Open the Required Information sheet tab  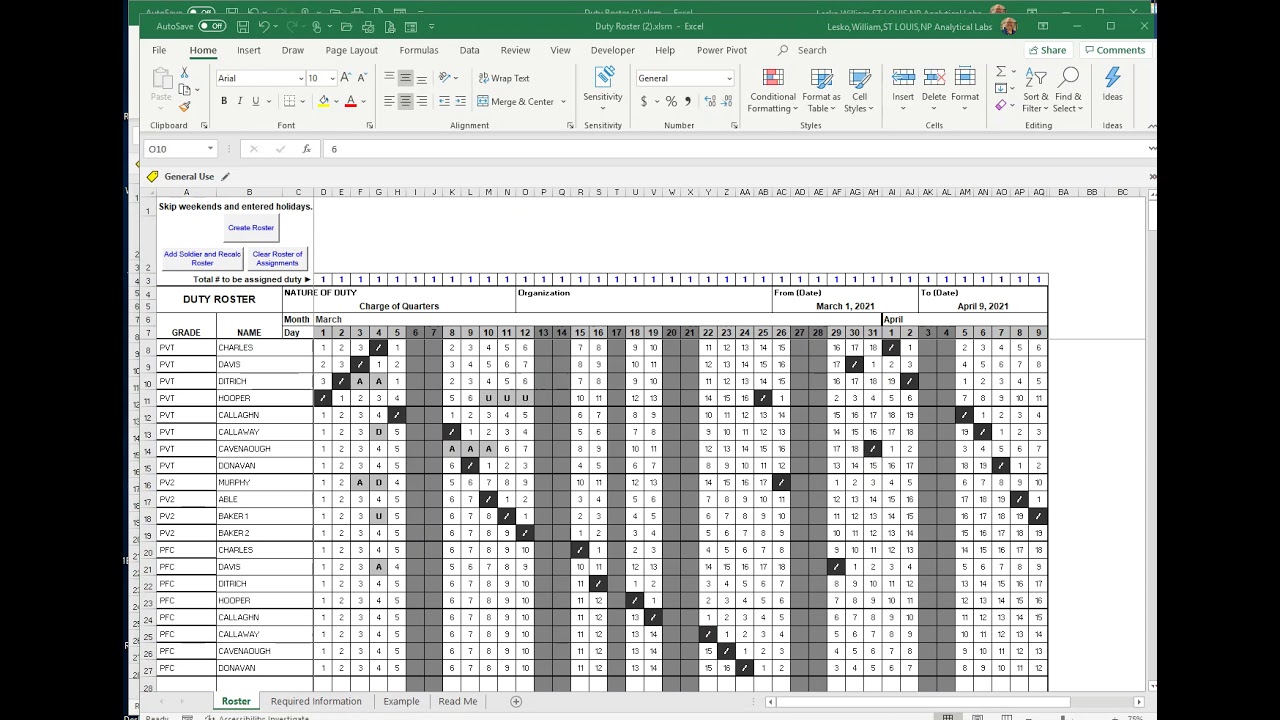(316, 701)
